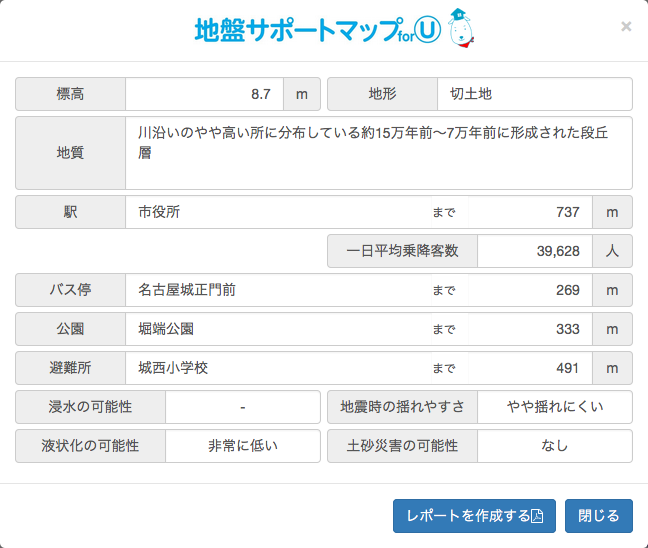Click the まで text in the 駅 row
This screenshot has width=648, height=548.
point(444,212)
